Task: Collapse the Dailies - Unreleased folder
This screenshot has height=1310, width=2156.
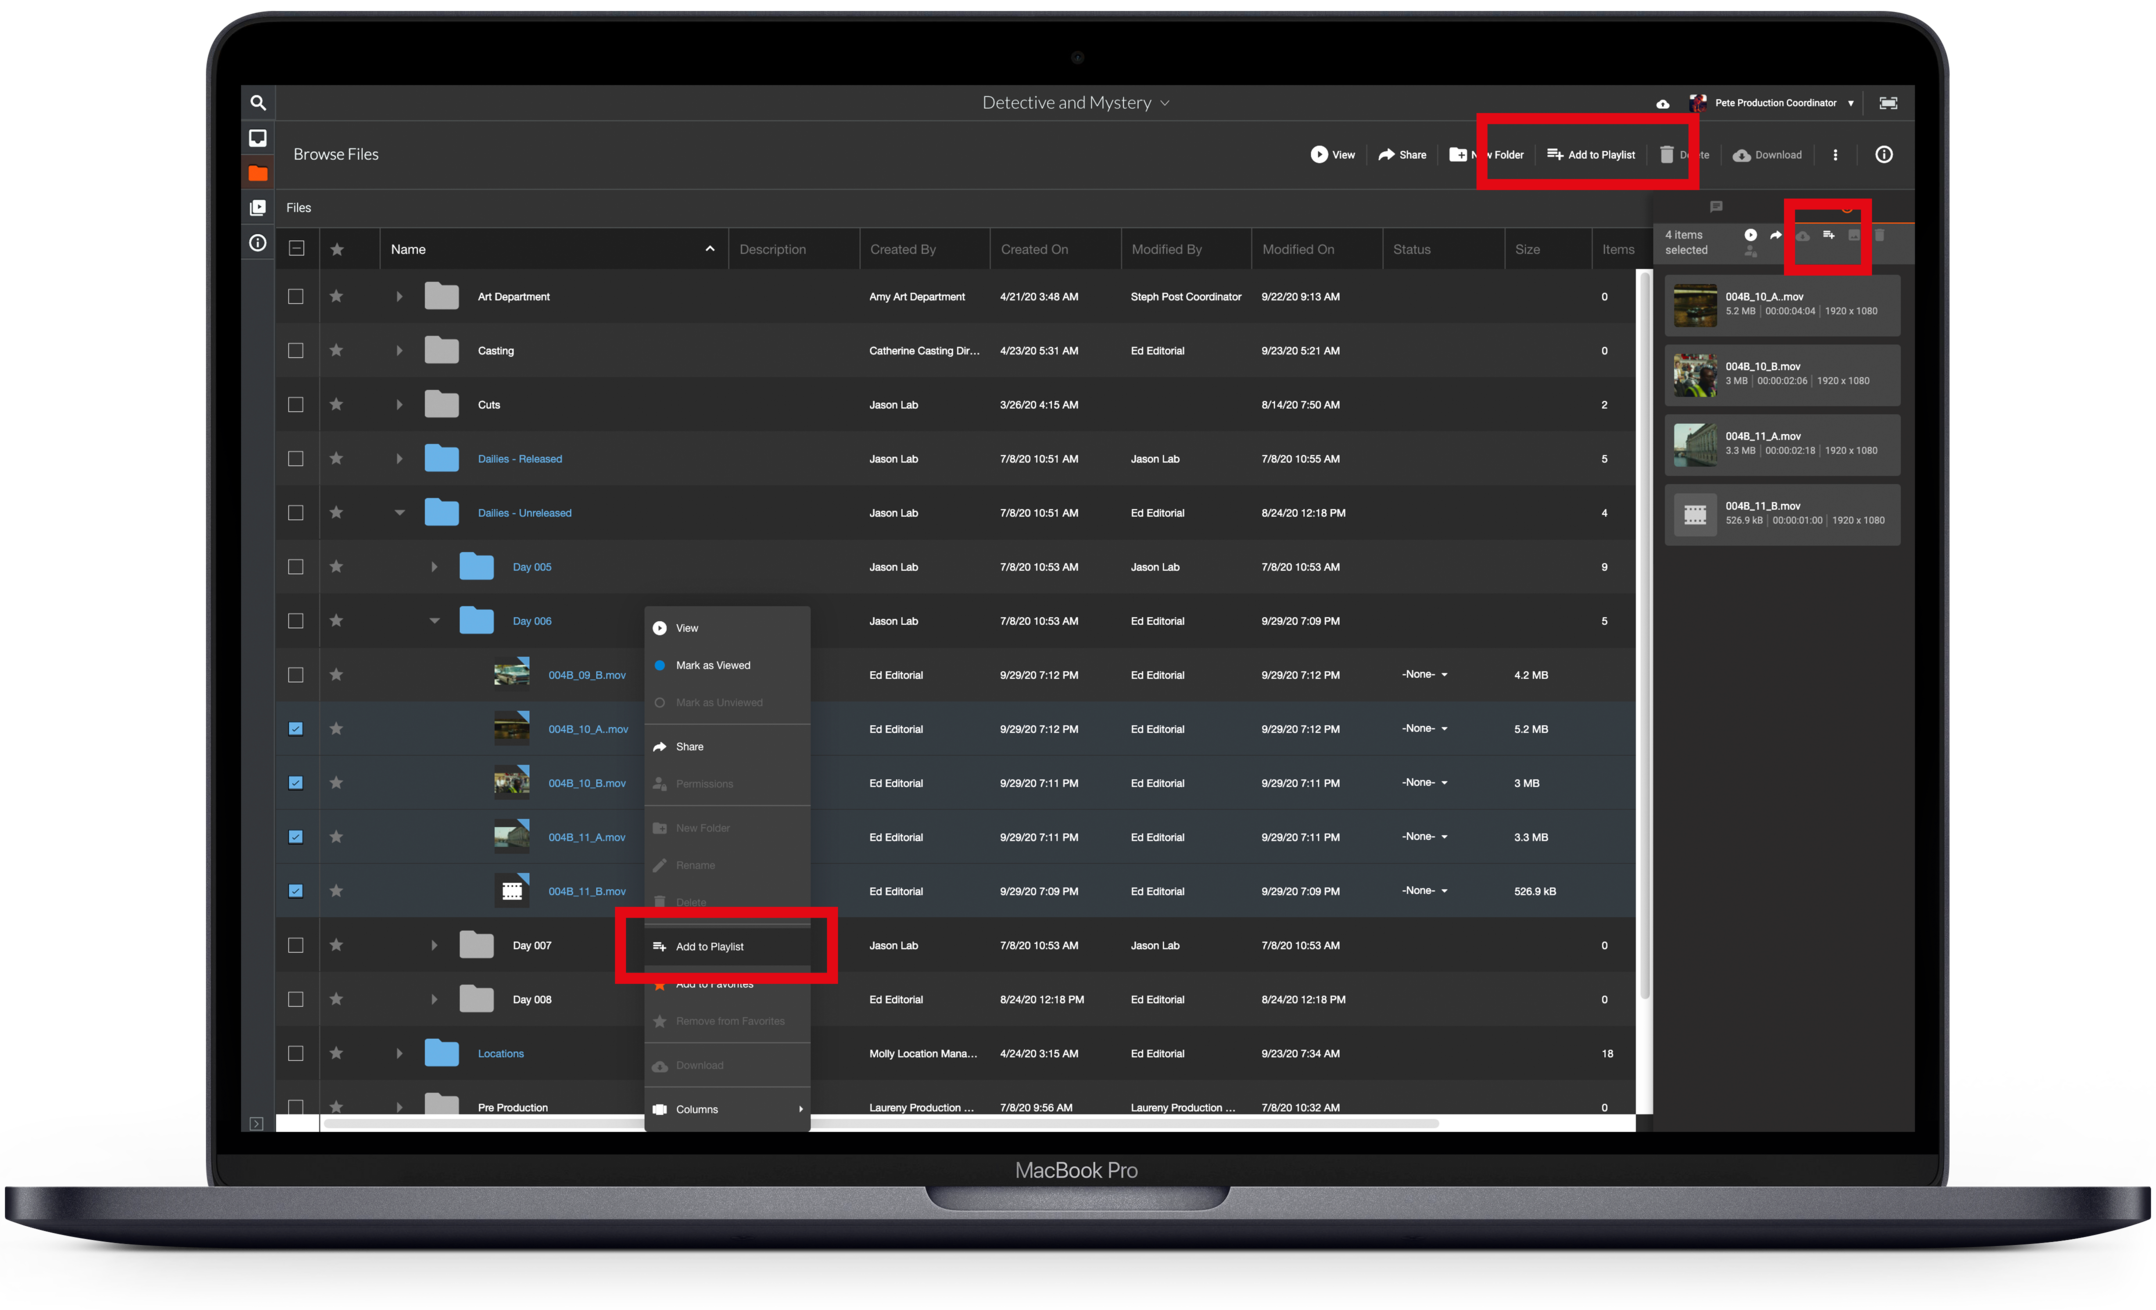Action: pos(399,513)
